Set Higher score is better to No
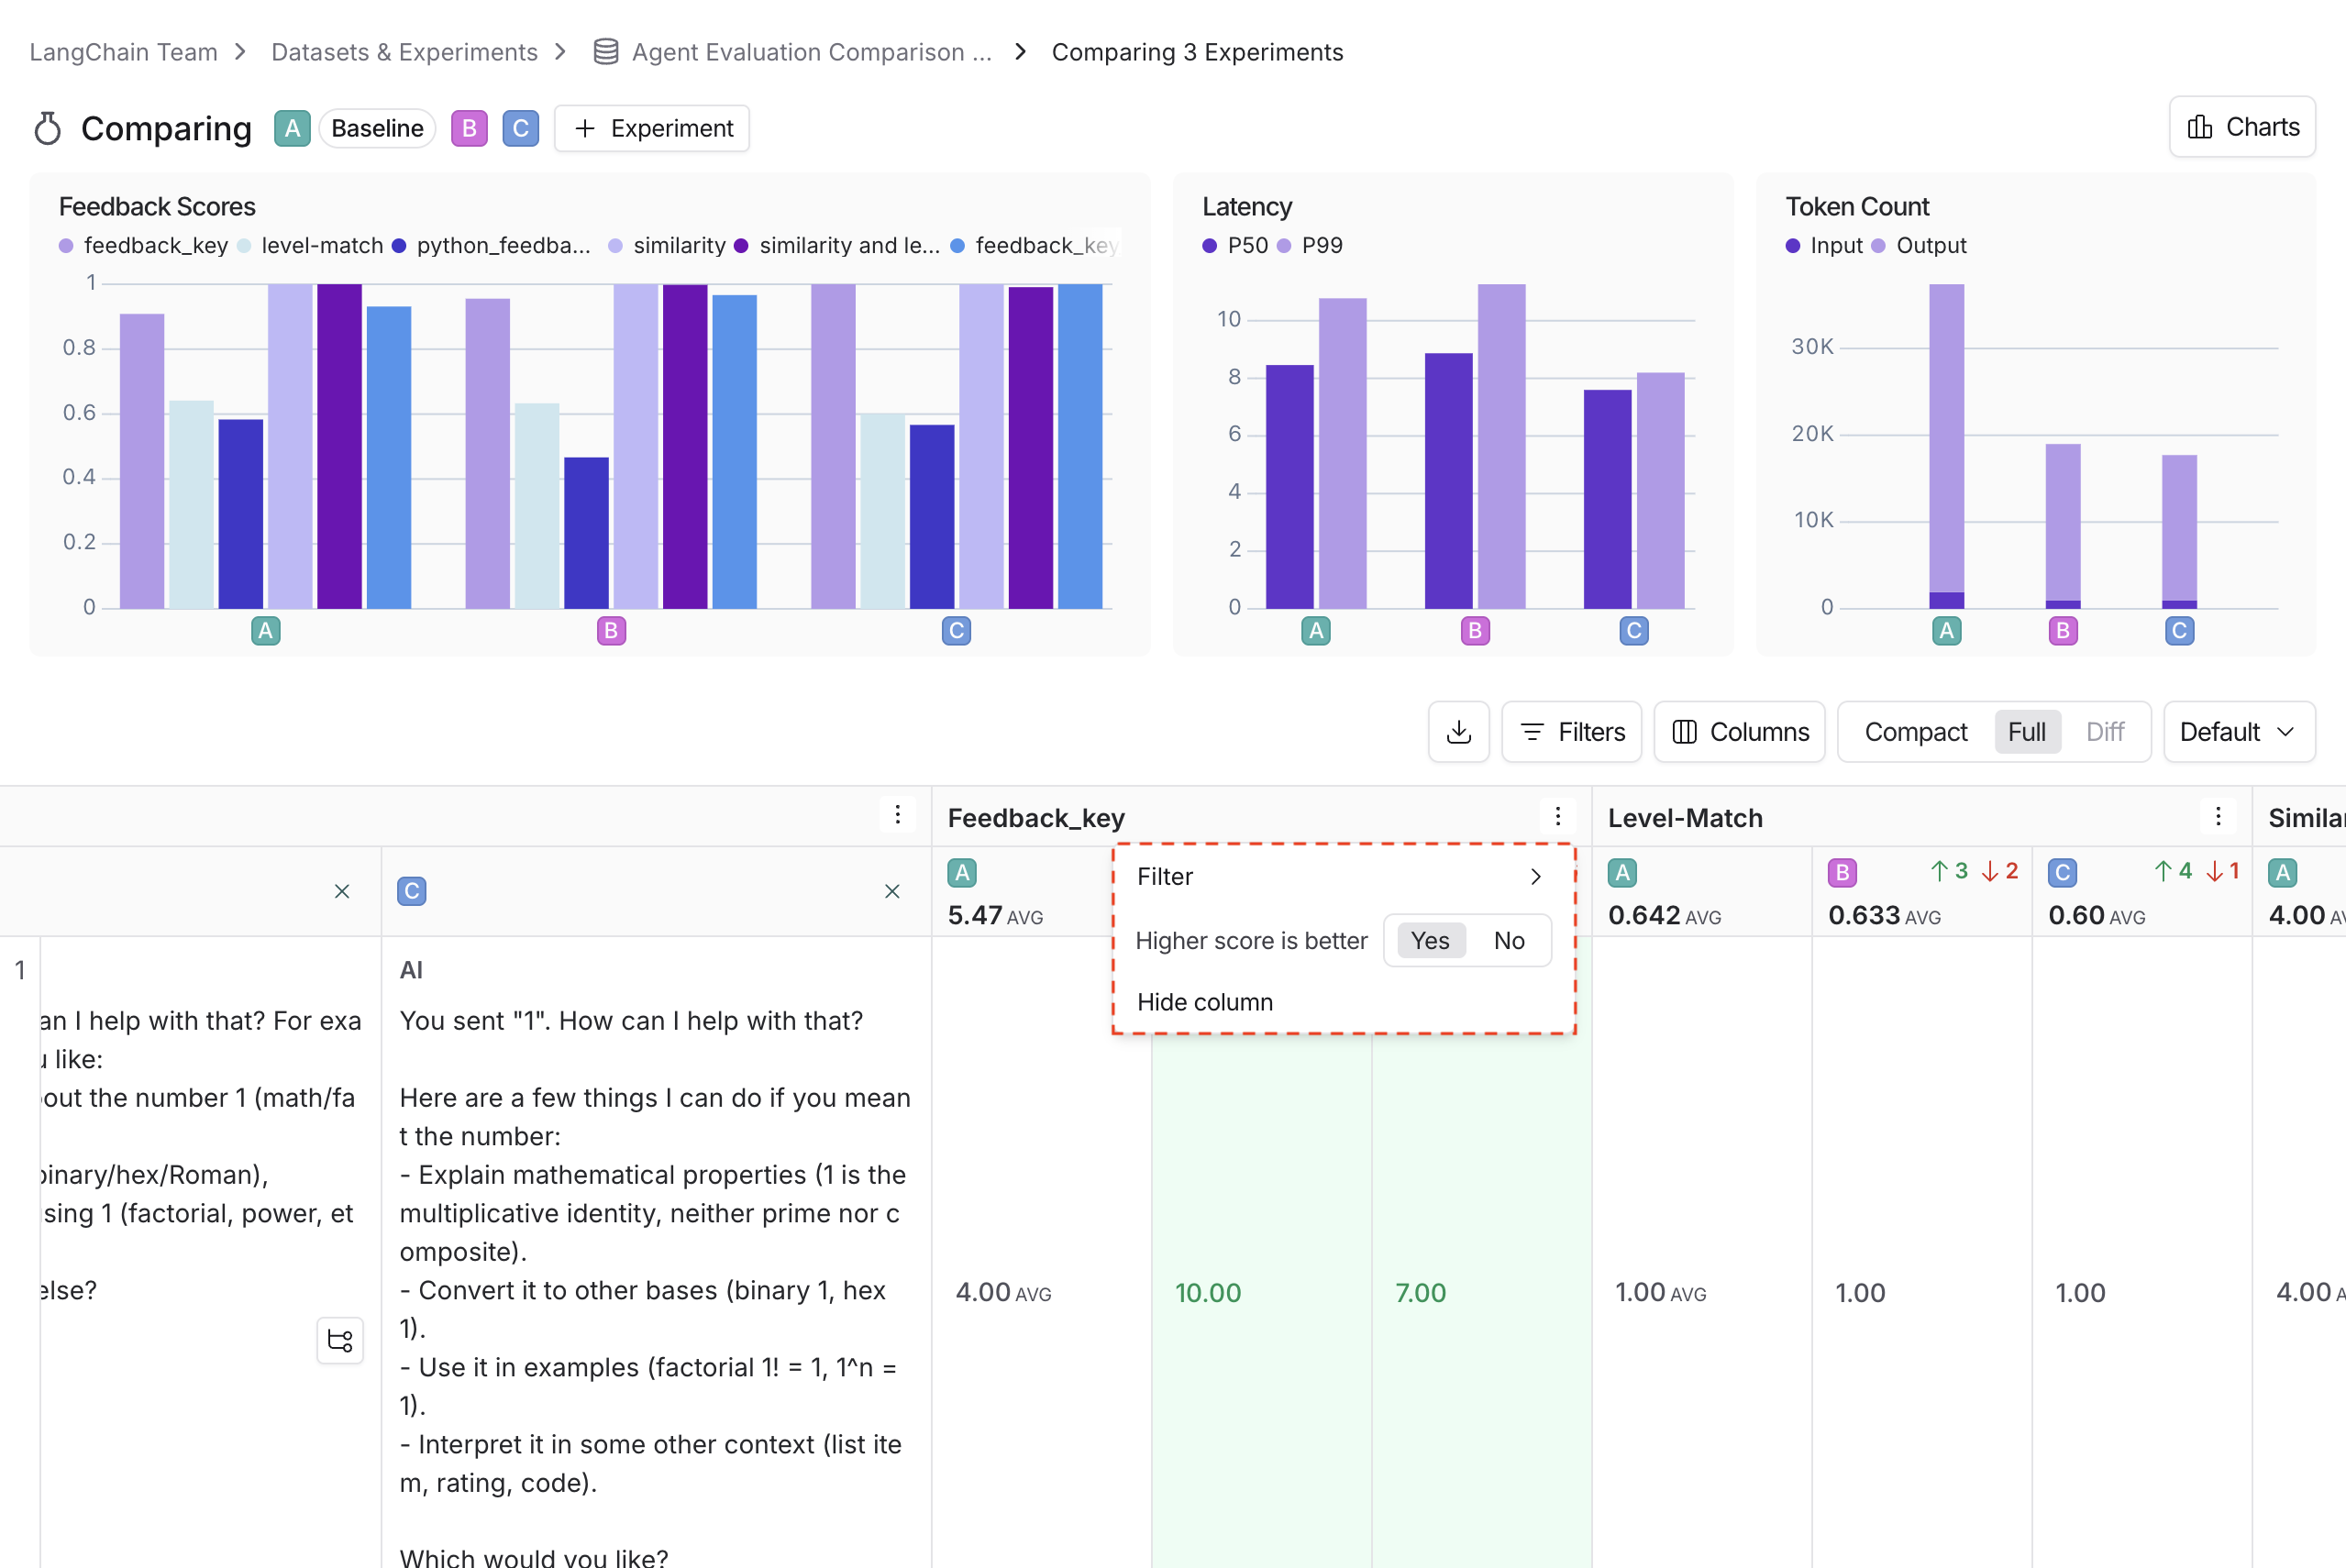2346x1568 pixels. (1508, 940)
